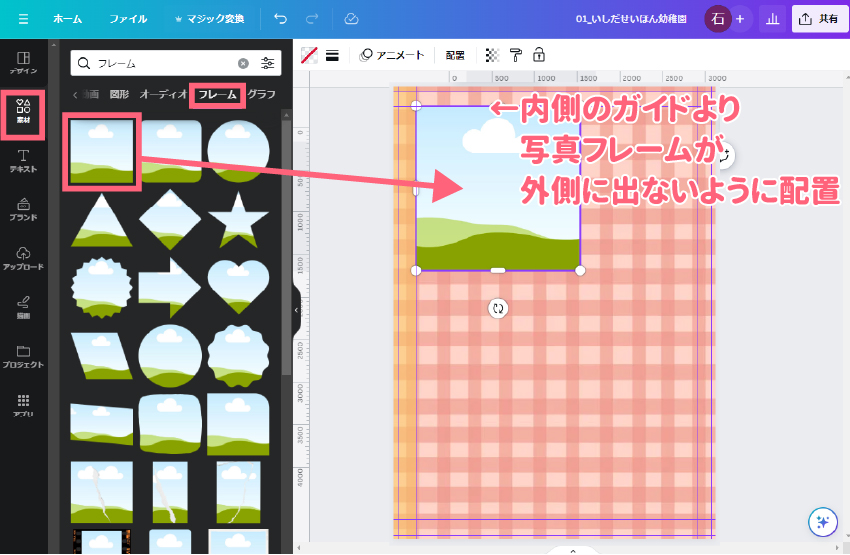Switch to オーディオ audio tab
This screenshot has height=555, width=850.
click(x=163, y=94)
